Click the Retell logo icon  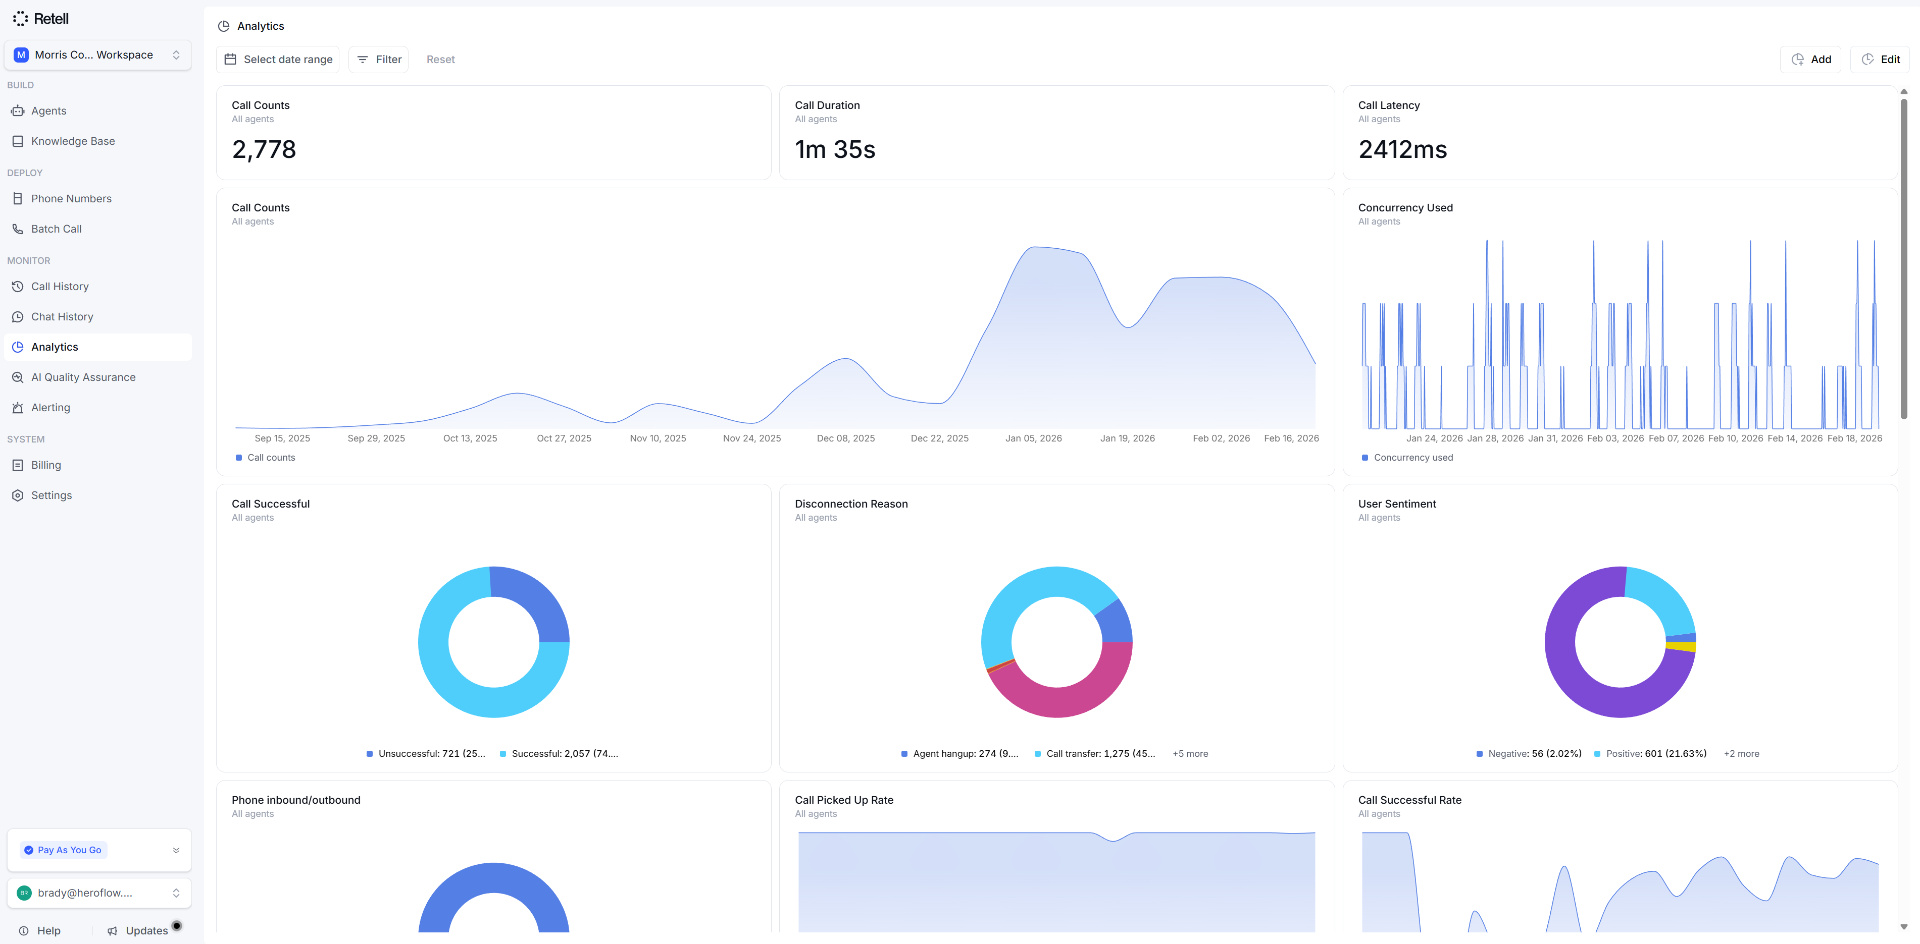point(20,18)
